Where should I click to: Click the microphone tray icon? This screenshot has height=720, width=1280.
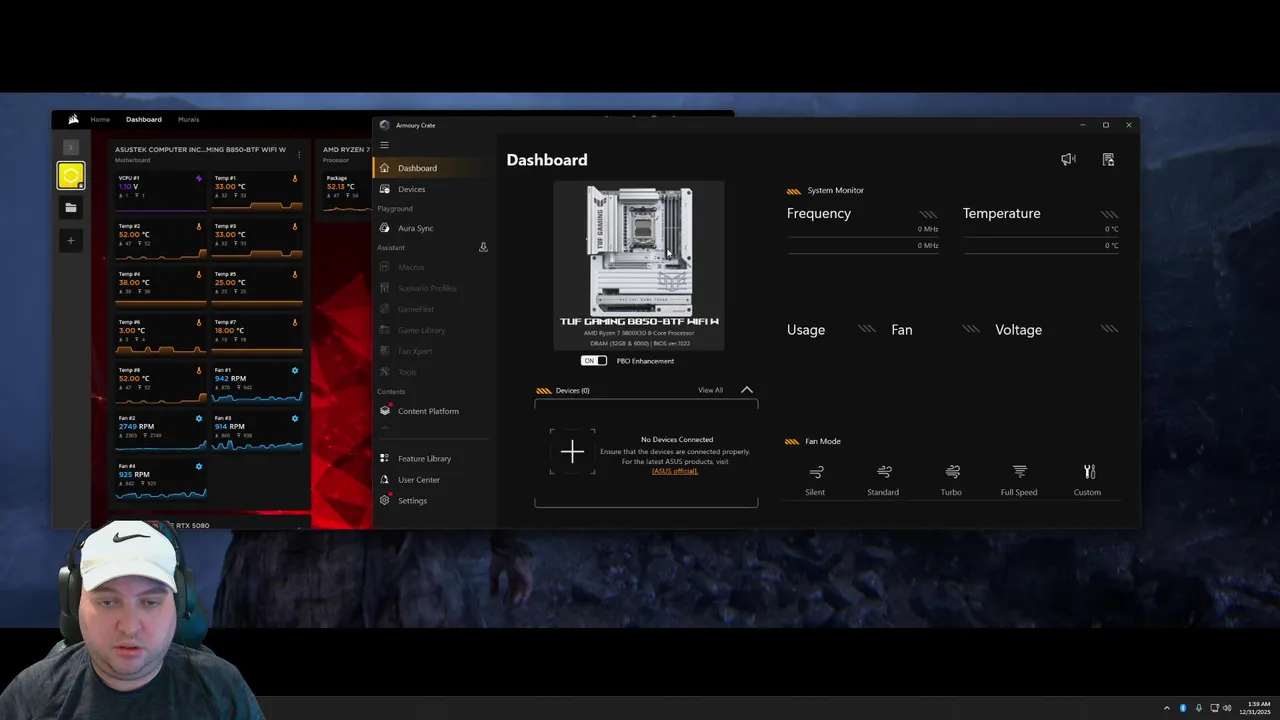pyautogui.click(x=1199, y=708)
